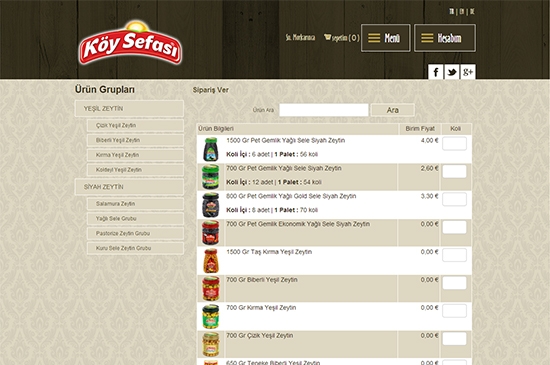Select product name 1500 Gr Taş Kırma Yeşil Zeytin

[x=269, y=252]
